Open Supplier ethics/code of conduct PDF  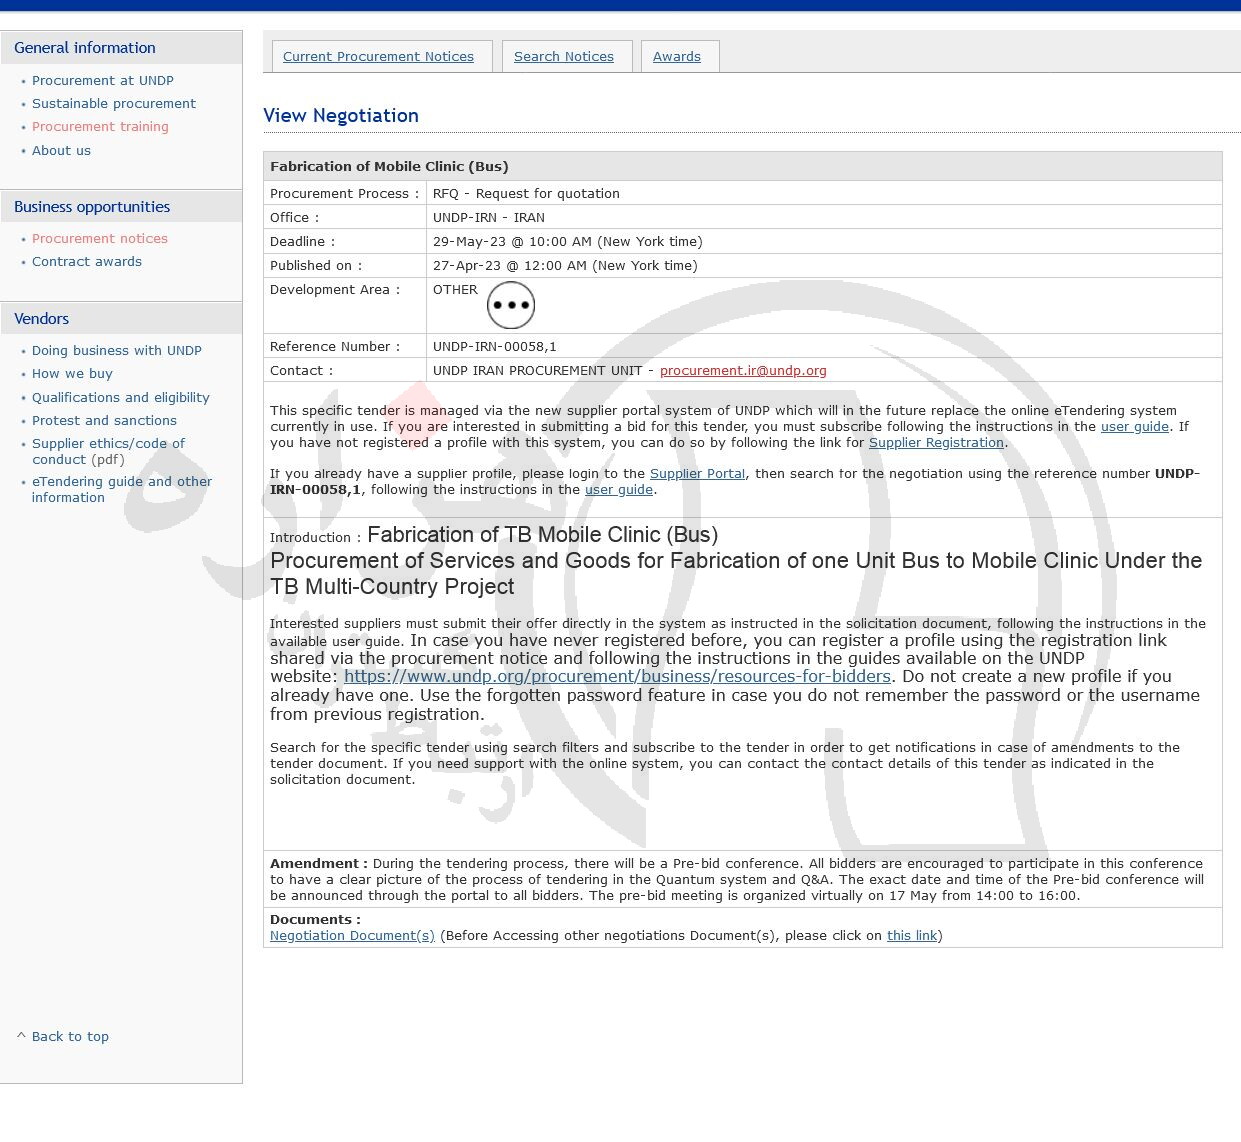108,451
